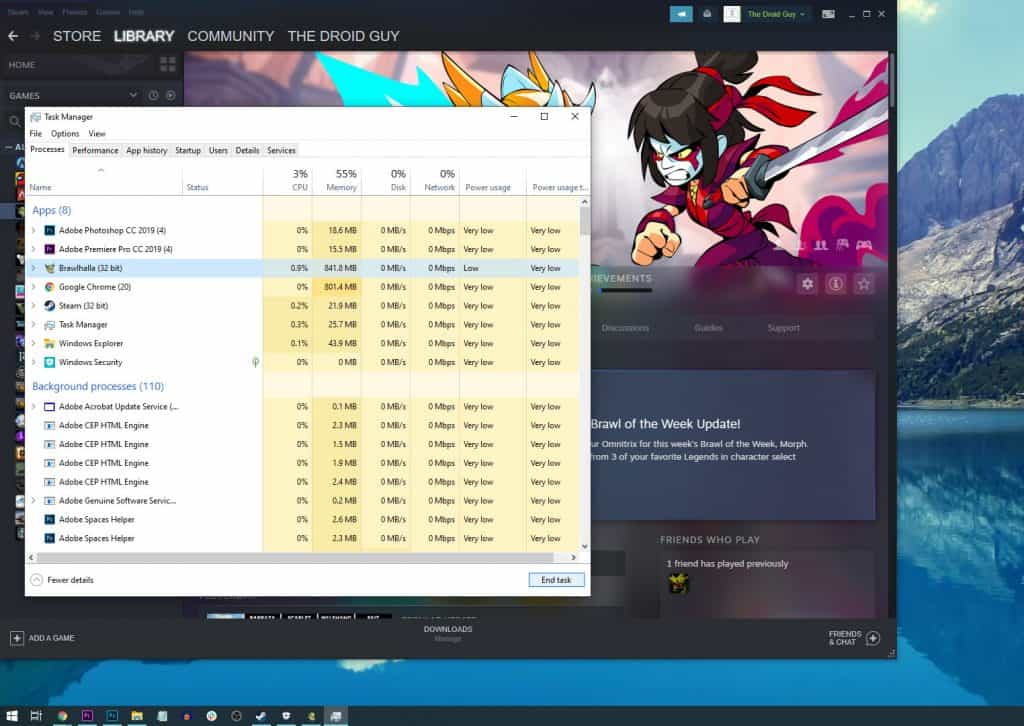This screenshot has height=726, width=1024.
Task: Switch to the Performance tab
Action: coord(95,150)
